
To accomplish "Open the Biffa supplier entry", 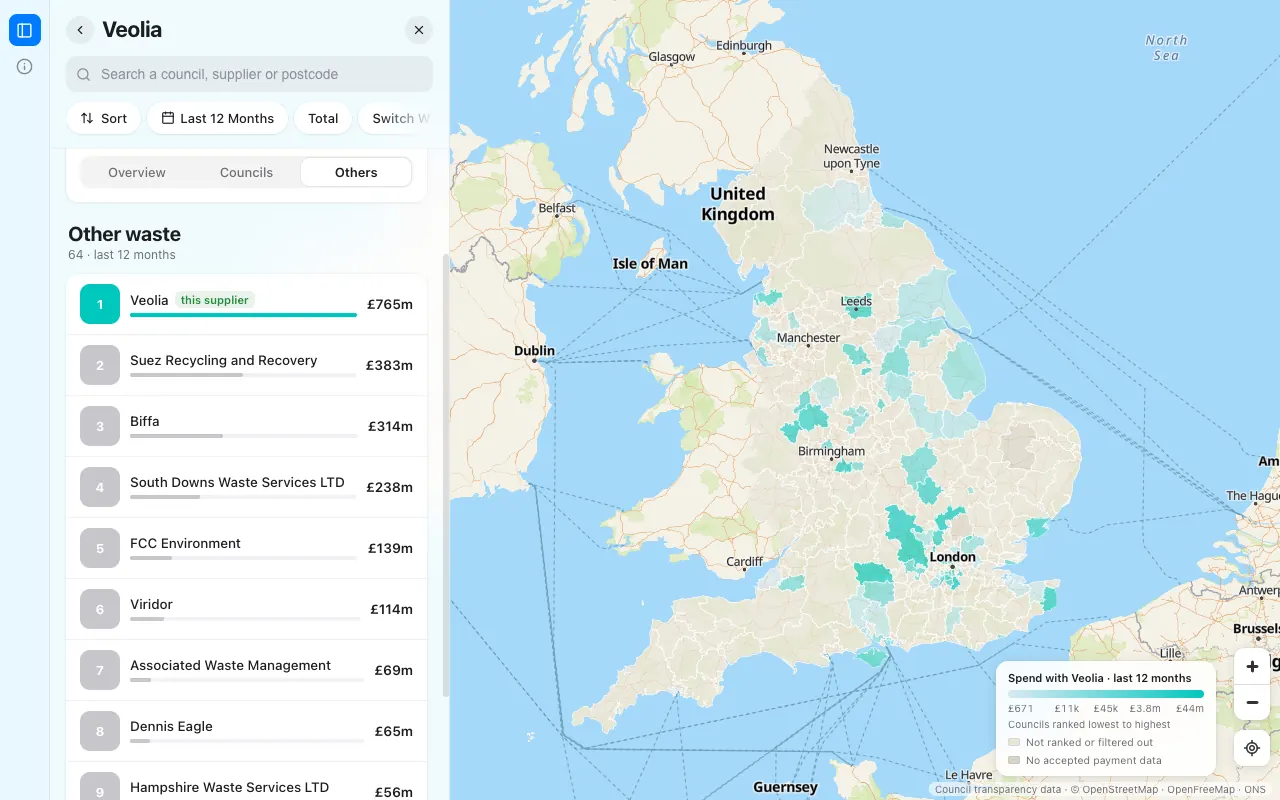I will point(246,426).
